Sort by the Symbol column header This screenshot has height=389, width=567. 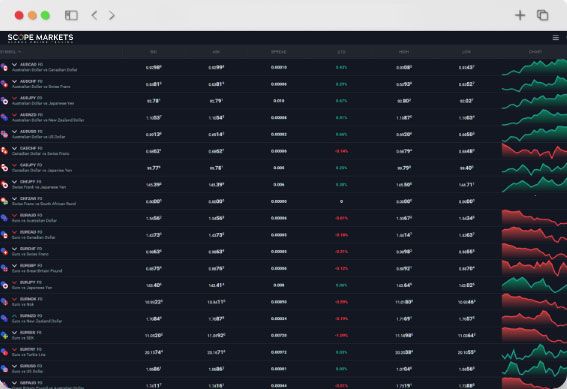pos(10,52)
